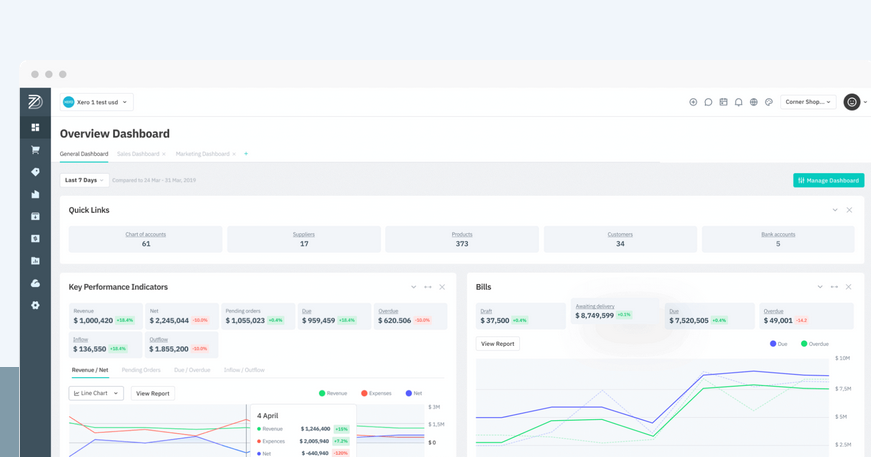
Task: Toggle the Expenses legend series
Action: (376, 393)
